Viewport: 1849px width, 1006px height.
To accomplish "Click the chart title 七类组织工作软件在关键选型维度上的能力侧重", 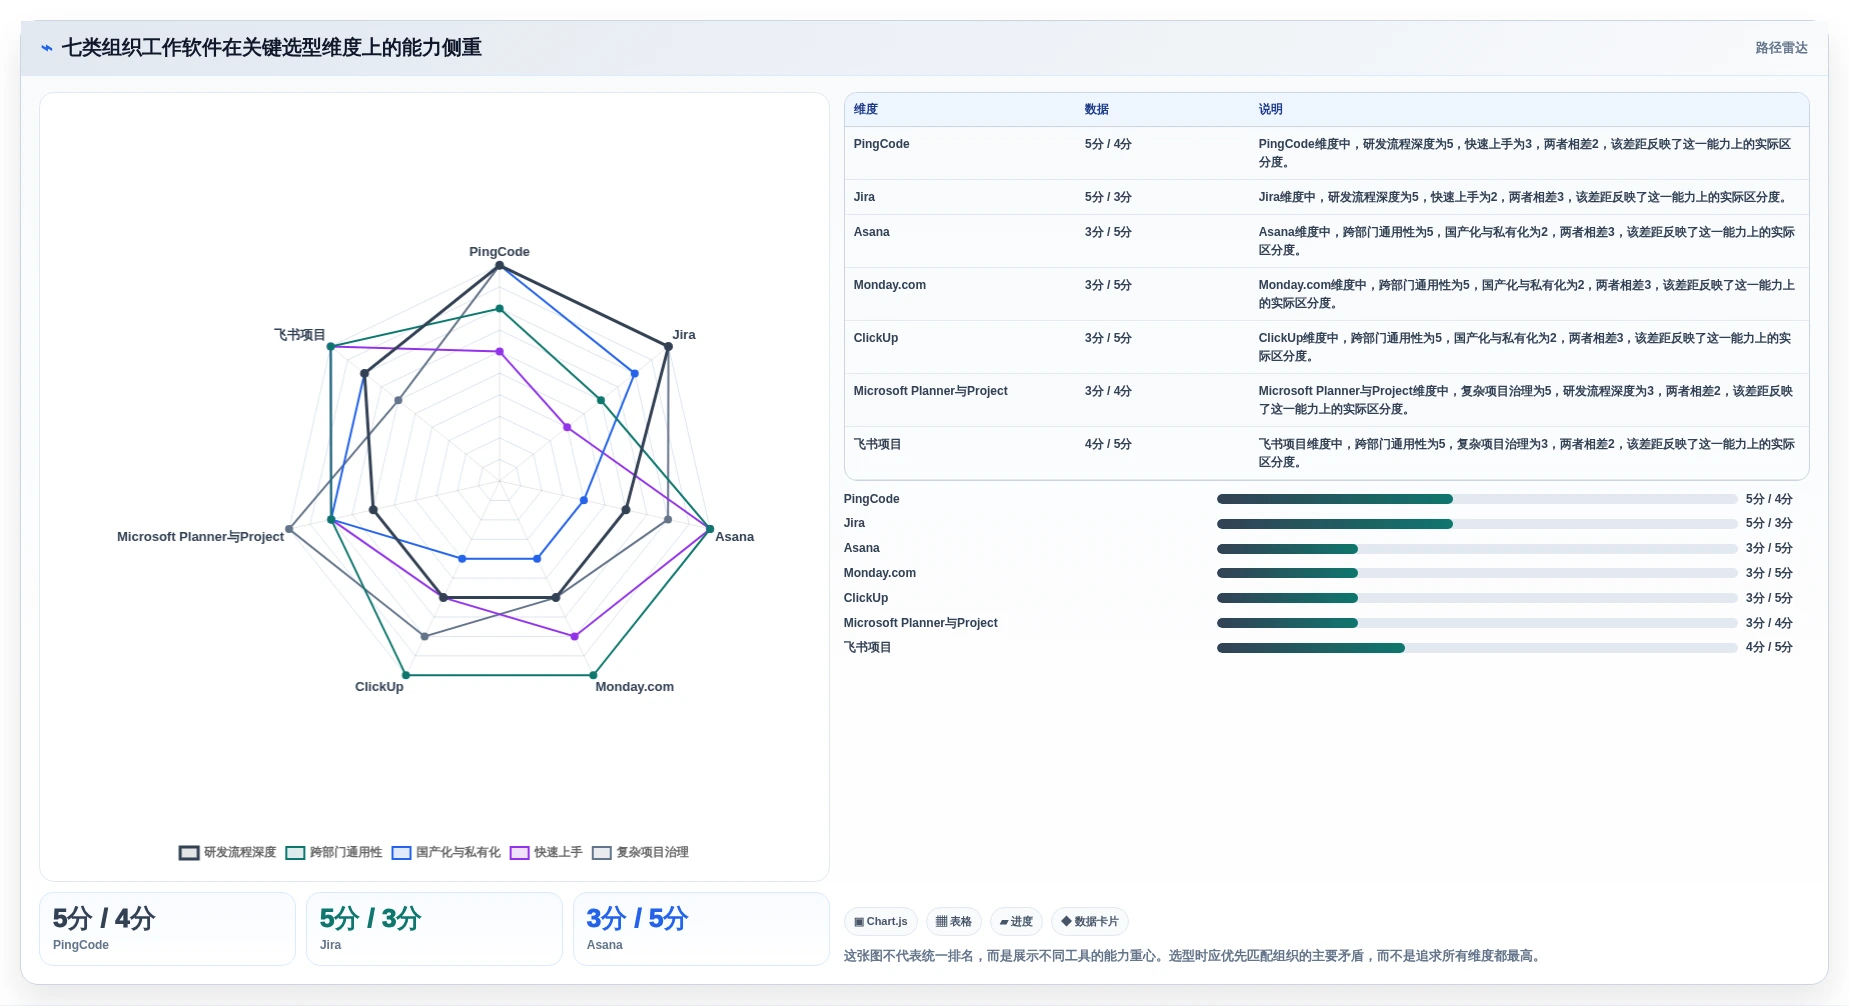I will pos(272,48).
